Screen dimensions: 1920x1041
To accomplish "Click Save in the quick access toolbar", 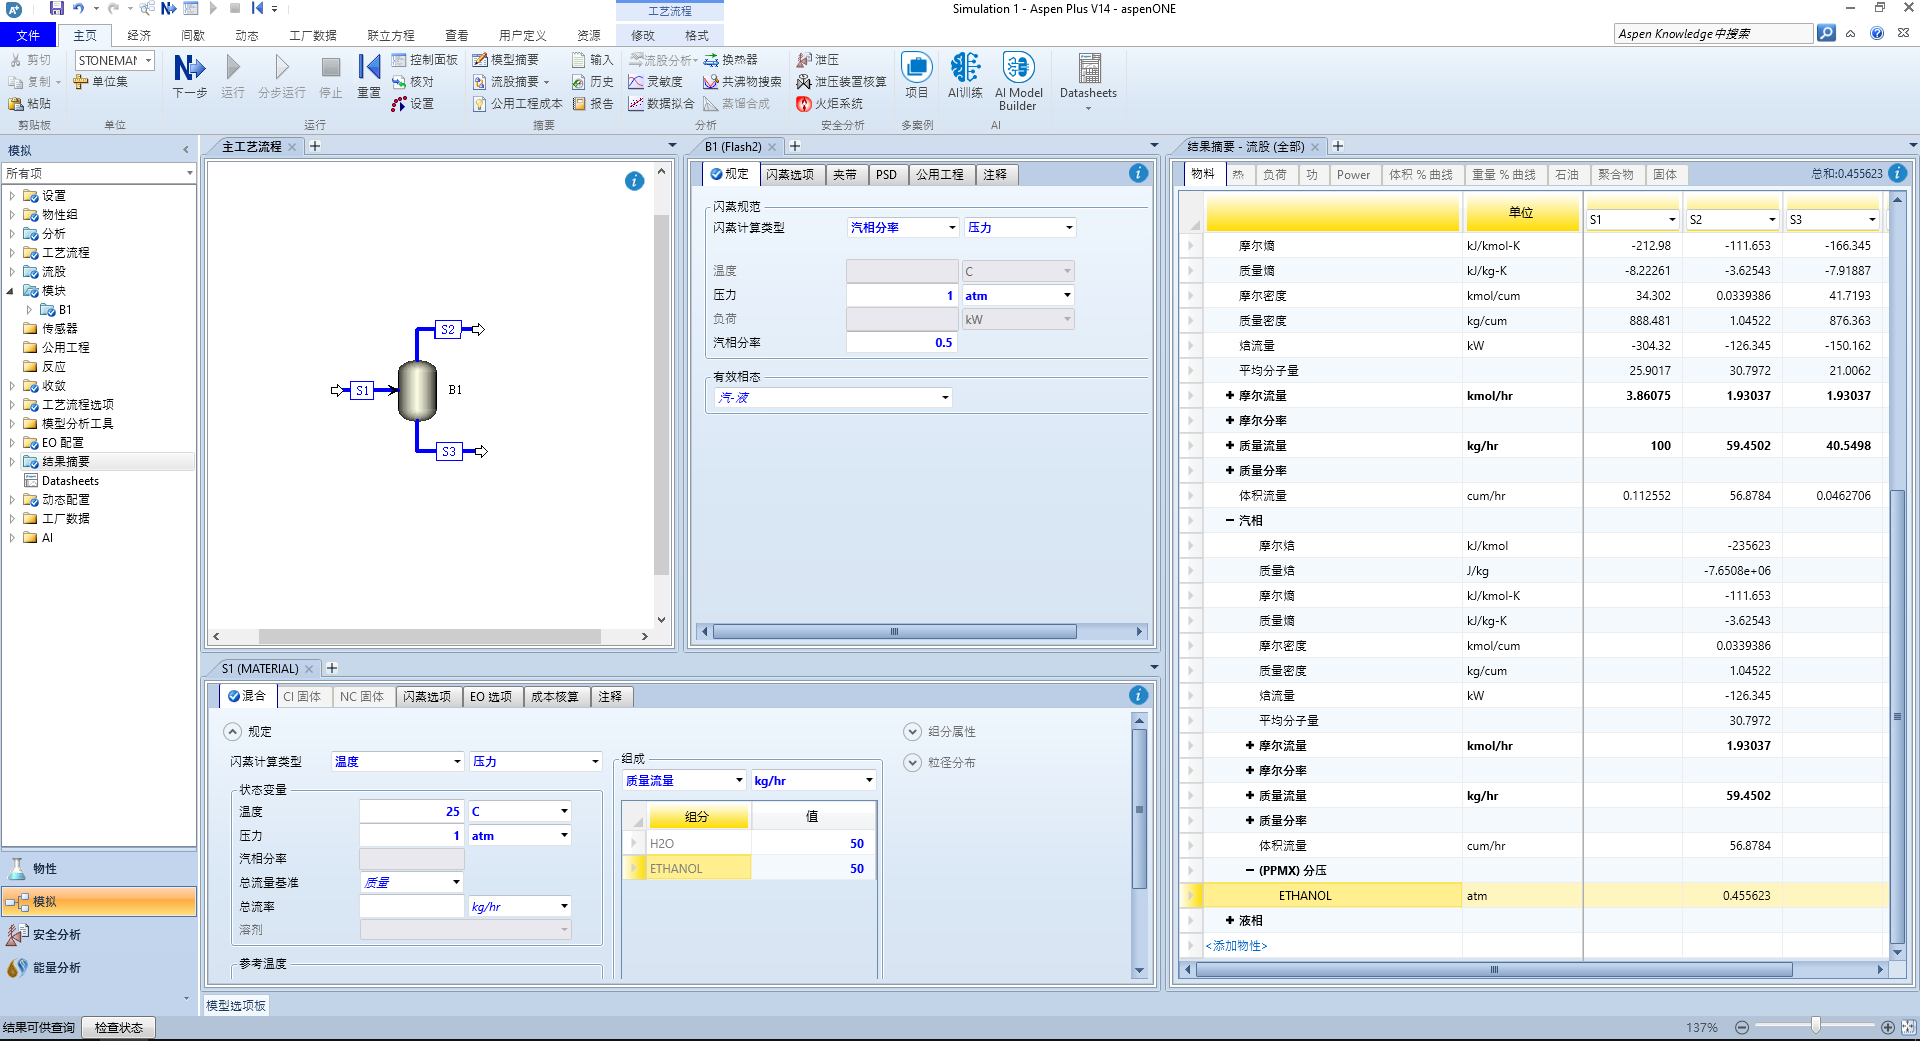I will click(56, 8).
